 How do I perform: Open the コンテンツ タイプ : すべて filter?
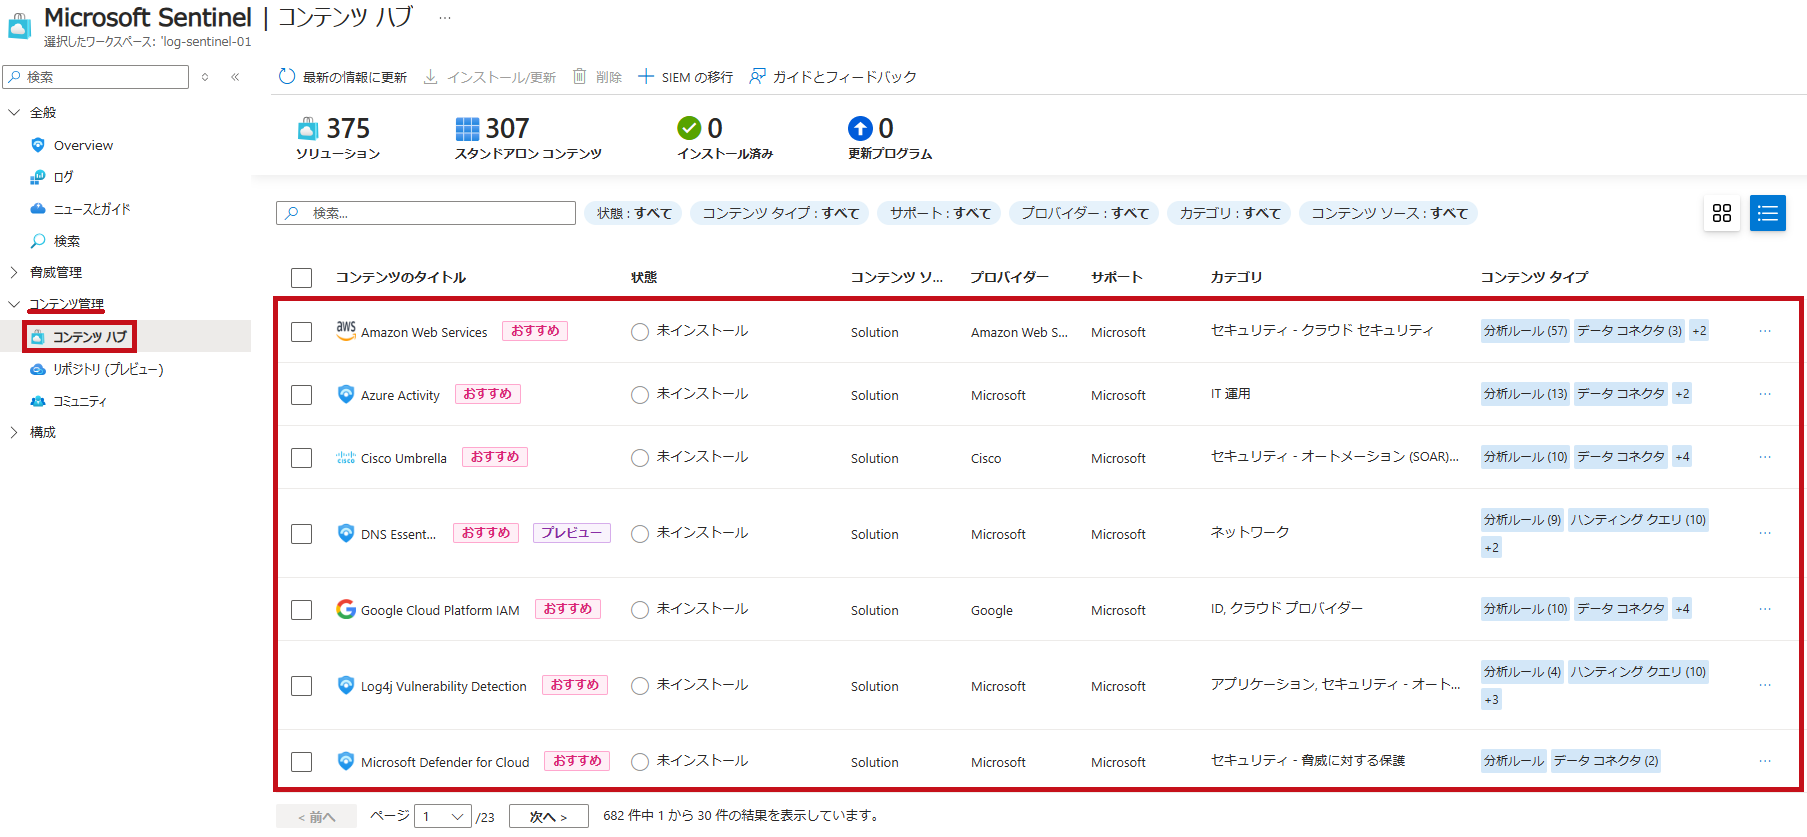780,213
